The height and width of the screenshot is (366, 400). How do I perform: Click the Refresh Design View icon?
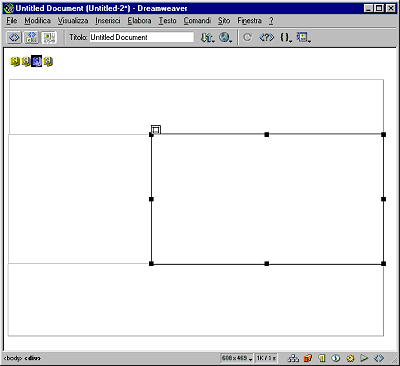pos(247,37)
